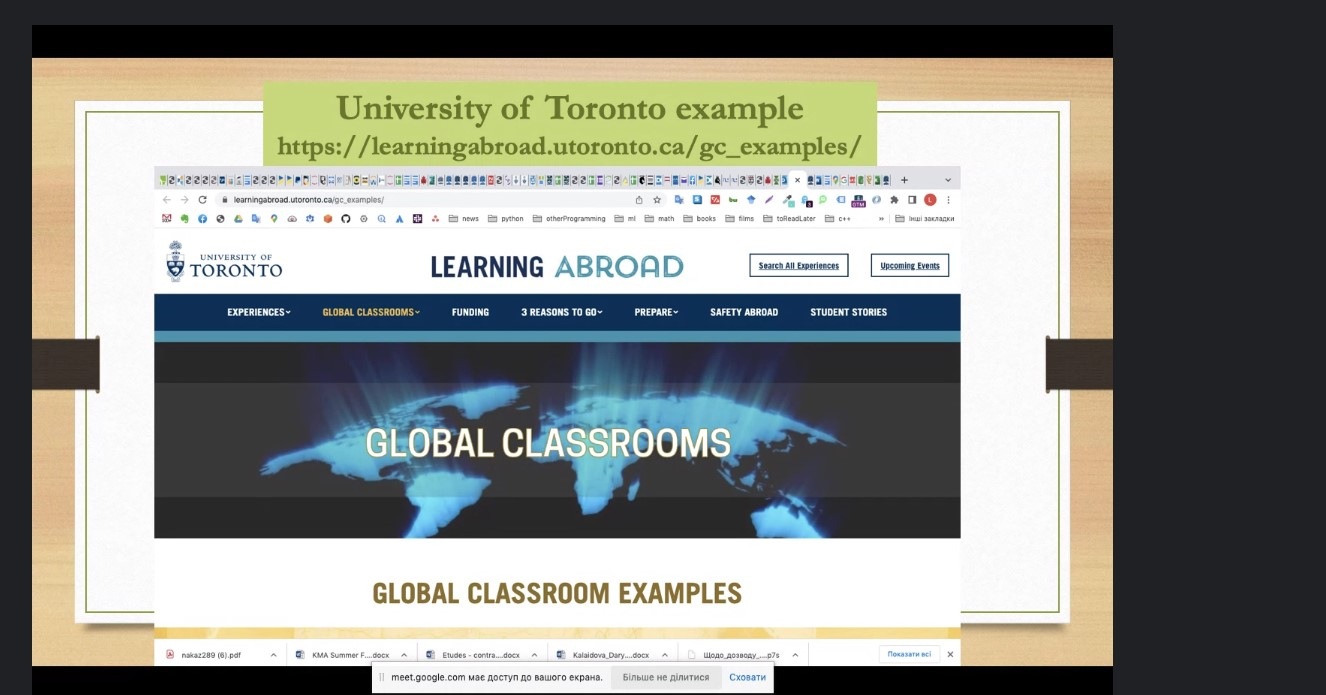Click the browser back arrow
The width and height of the screenshot is (1326, 695).
click(x=167, y=200)
